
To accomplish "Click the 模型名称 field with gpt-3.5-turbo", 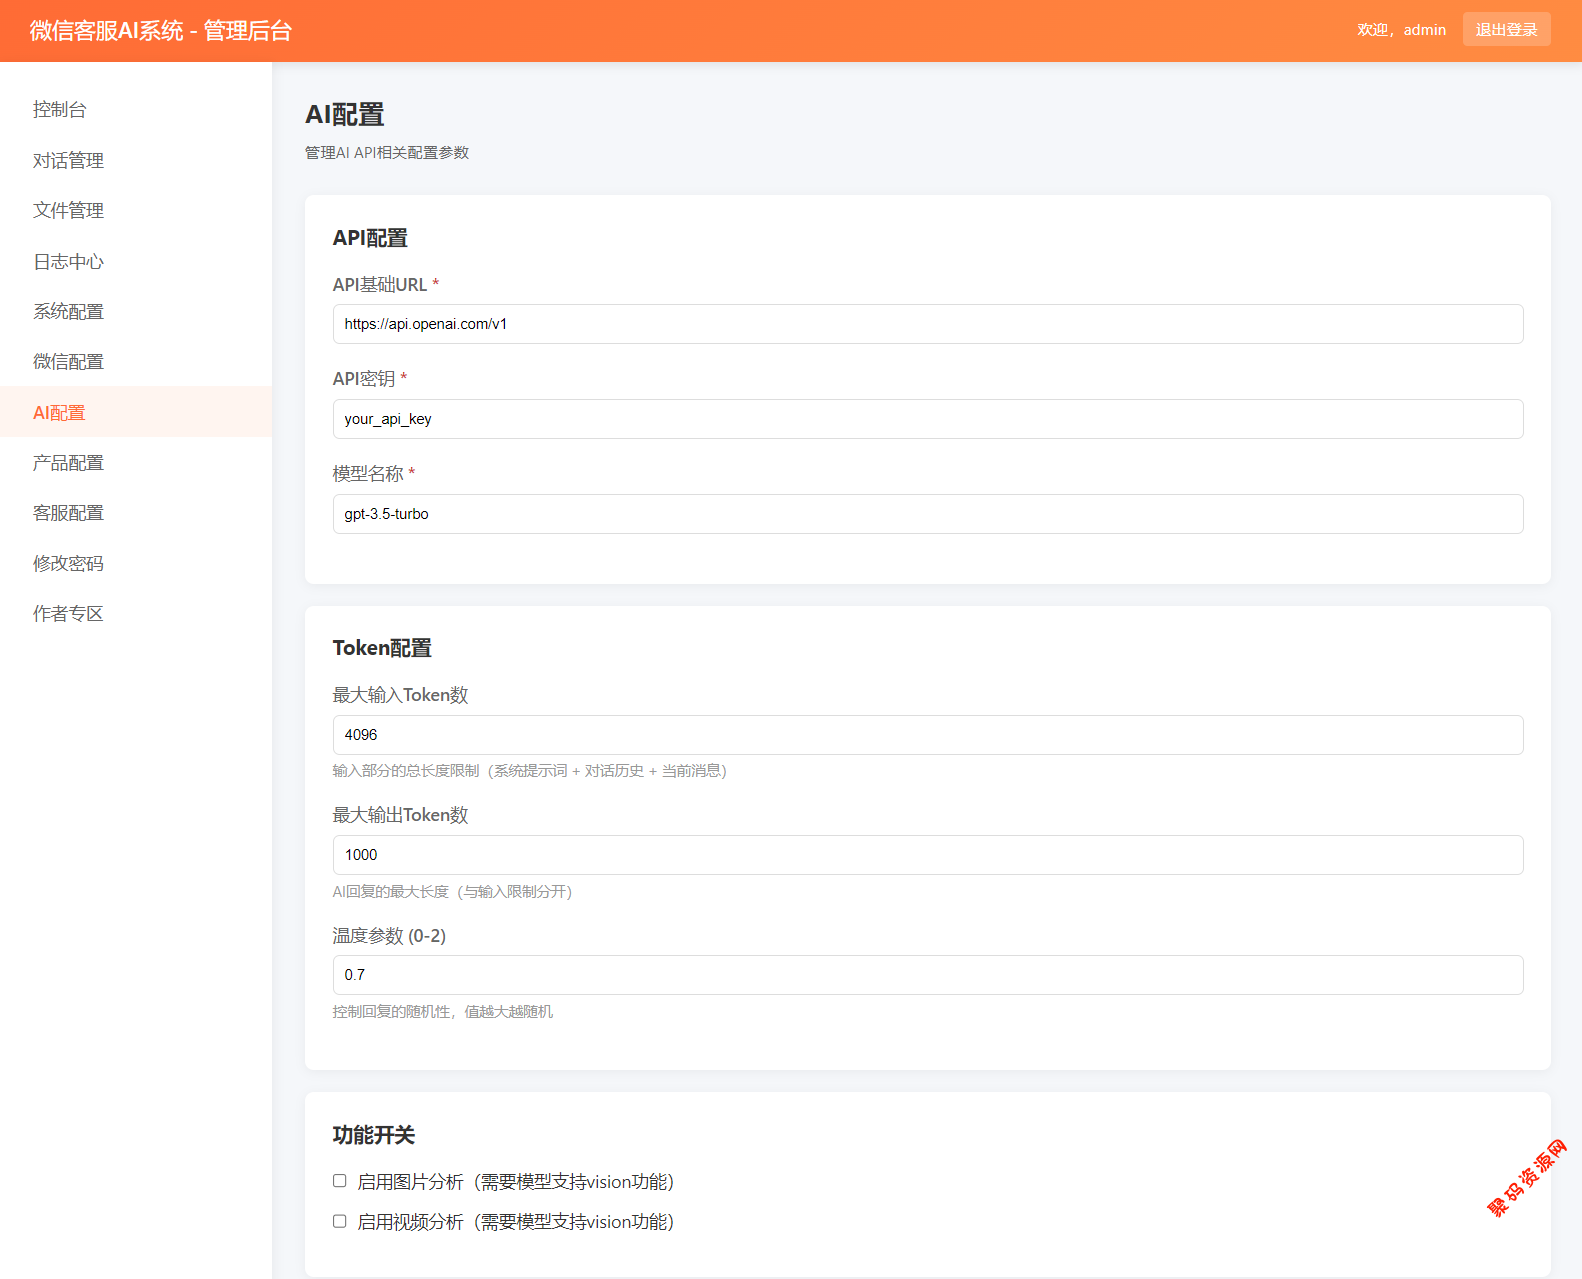I will pos(927,514).
